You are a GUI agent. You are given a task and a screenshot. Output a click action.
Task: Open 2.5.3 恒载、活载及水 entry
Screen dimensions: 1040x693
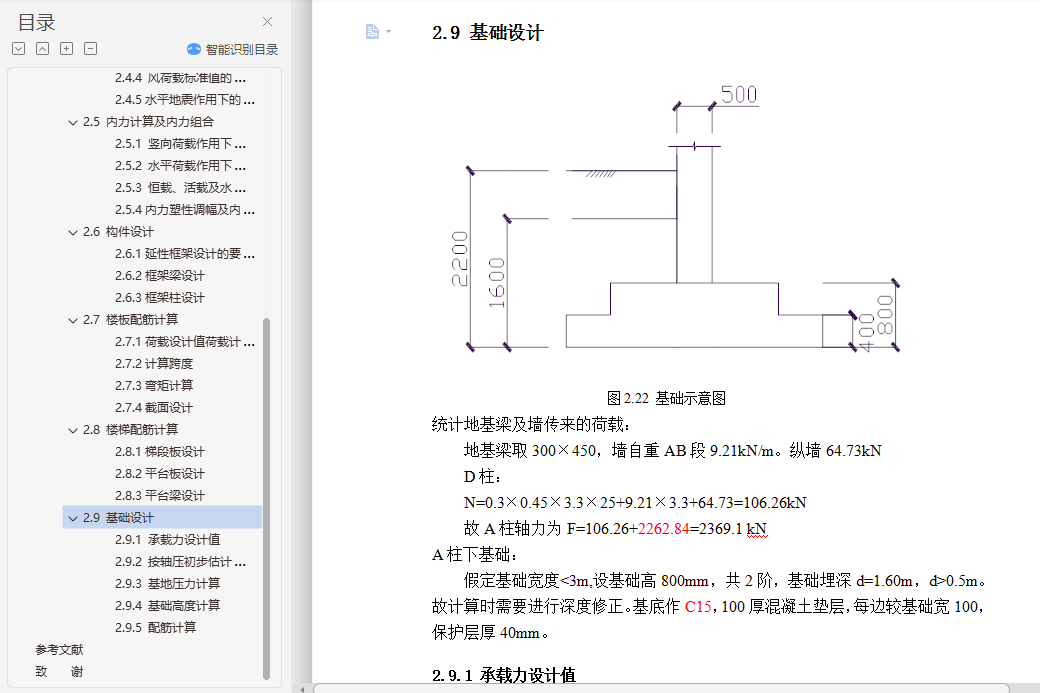pos(180,188)
